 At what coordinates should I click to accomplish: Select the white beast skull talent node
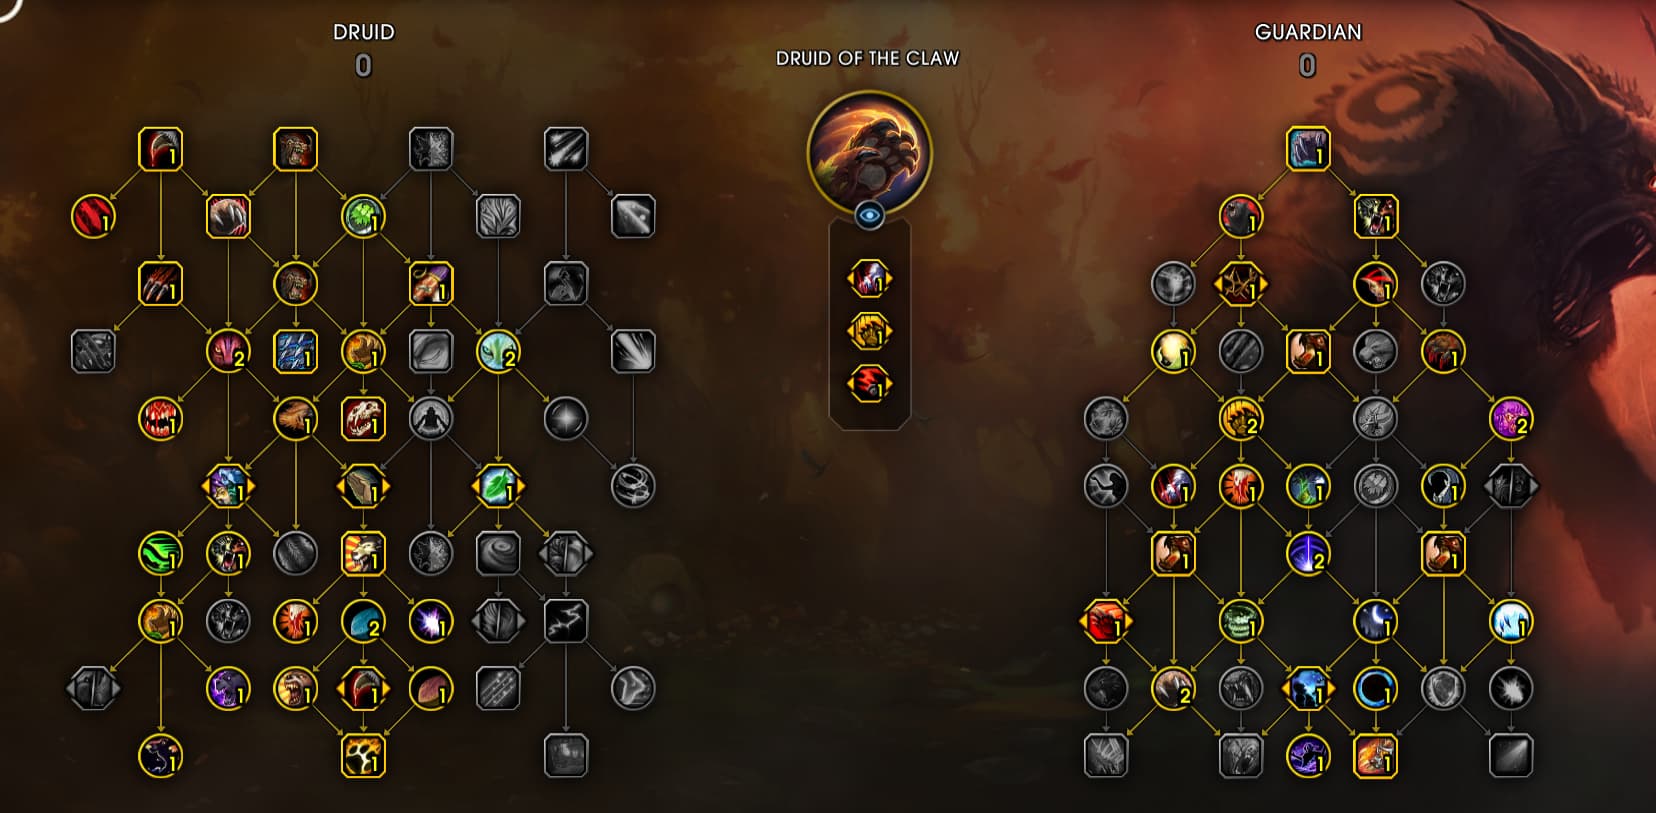tap(363, 419)
